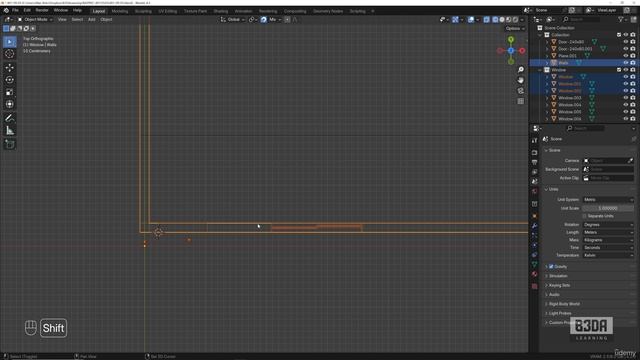Open the Temperature Kelvin dropdown
640x360 pixels.
click(608, 256)
